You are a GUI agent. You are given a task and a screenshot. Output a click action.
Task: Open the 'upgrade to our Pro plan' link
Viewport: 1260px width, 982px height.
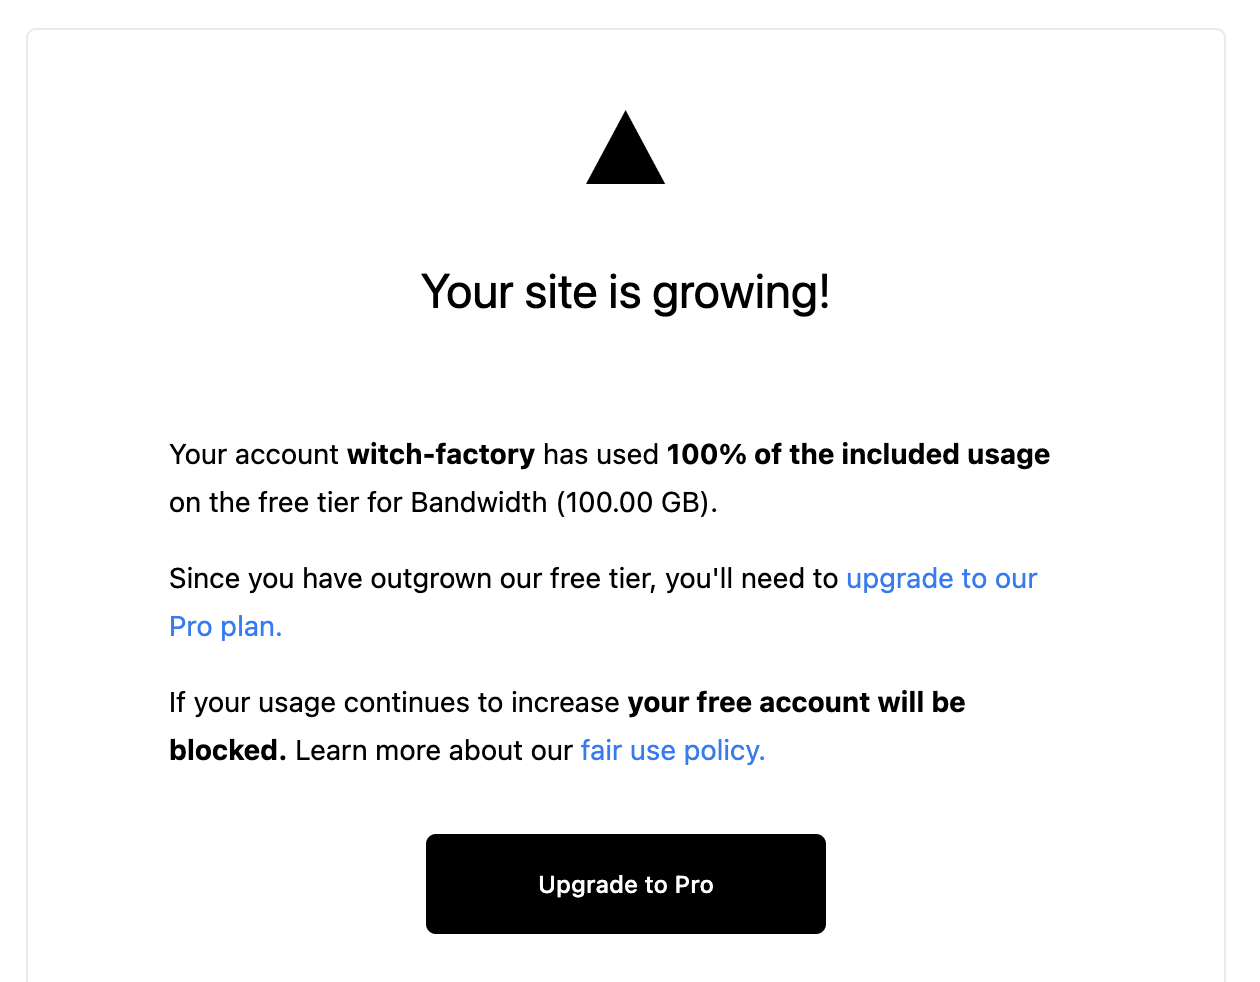pos(941,578)
